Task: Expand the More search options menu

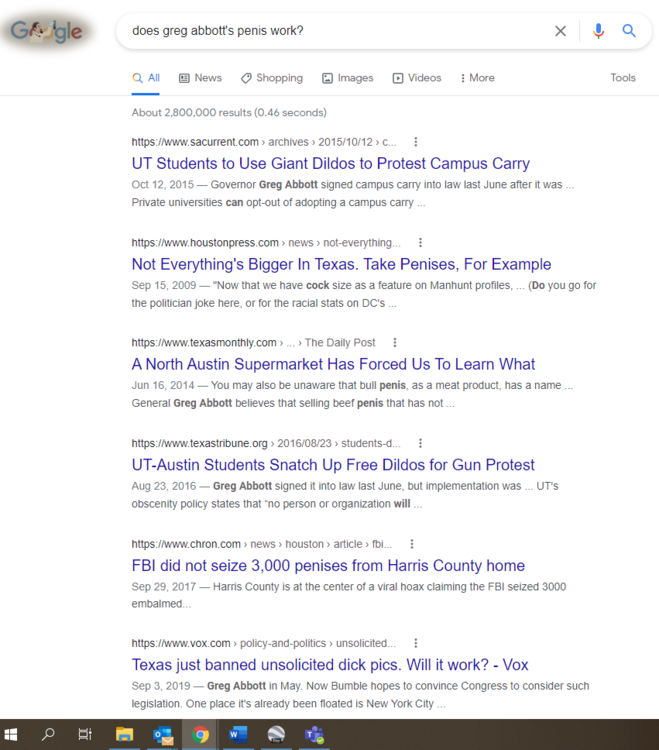Action: pyautogui.click(x=477, y=78)
